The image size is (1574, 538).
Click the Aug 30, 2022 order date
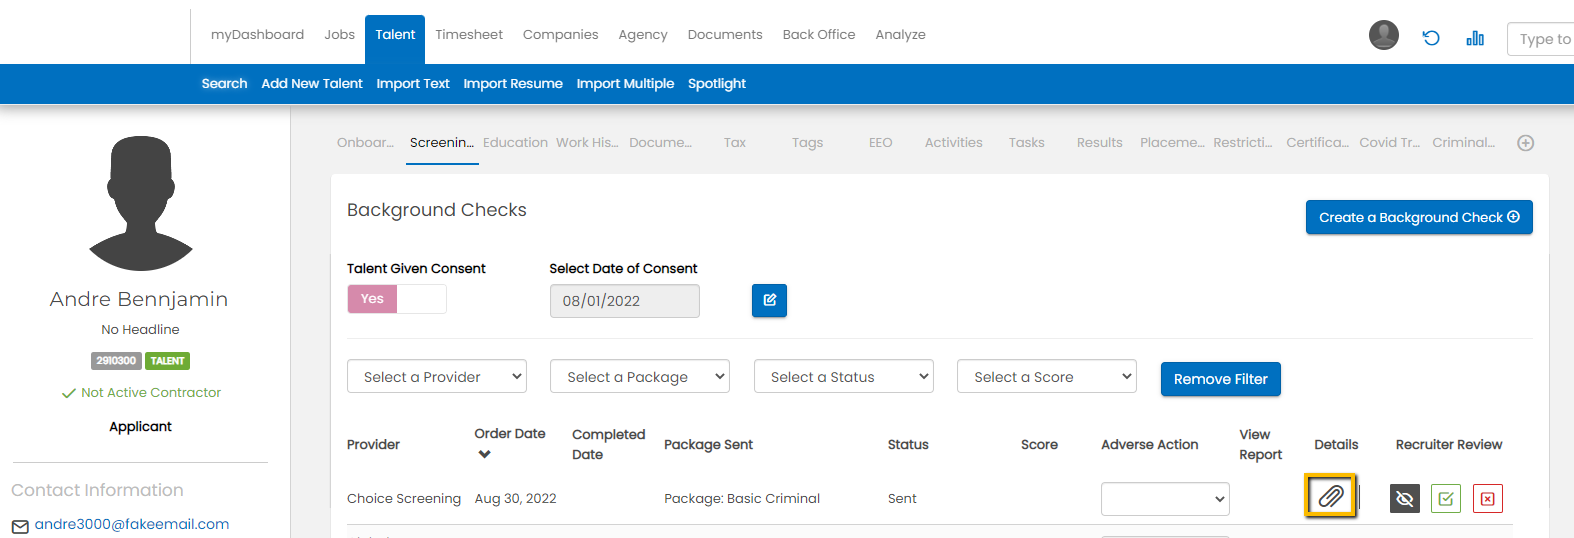click(515, 499)
